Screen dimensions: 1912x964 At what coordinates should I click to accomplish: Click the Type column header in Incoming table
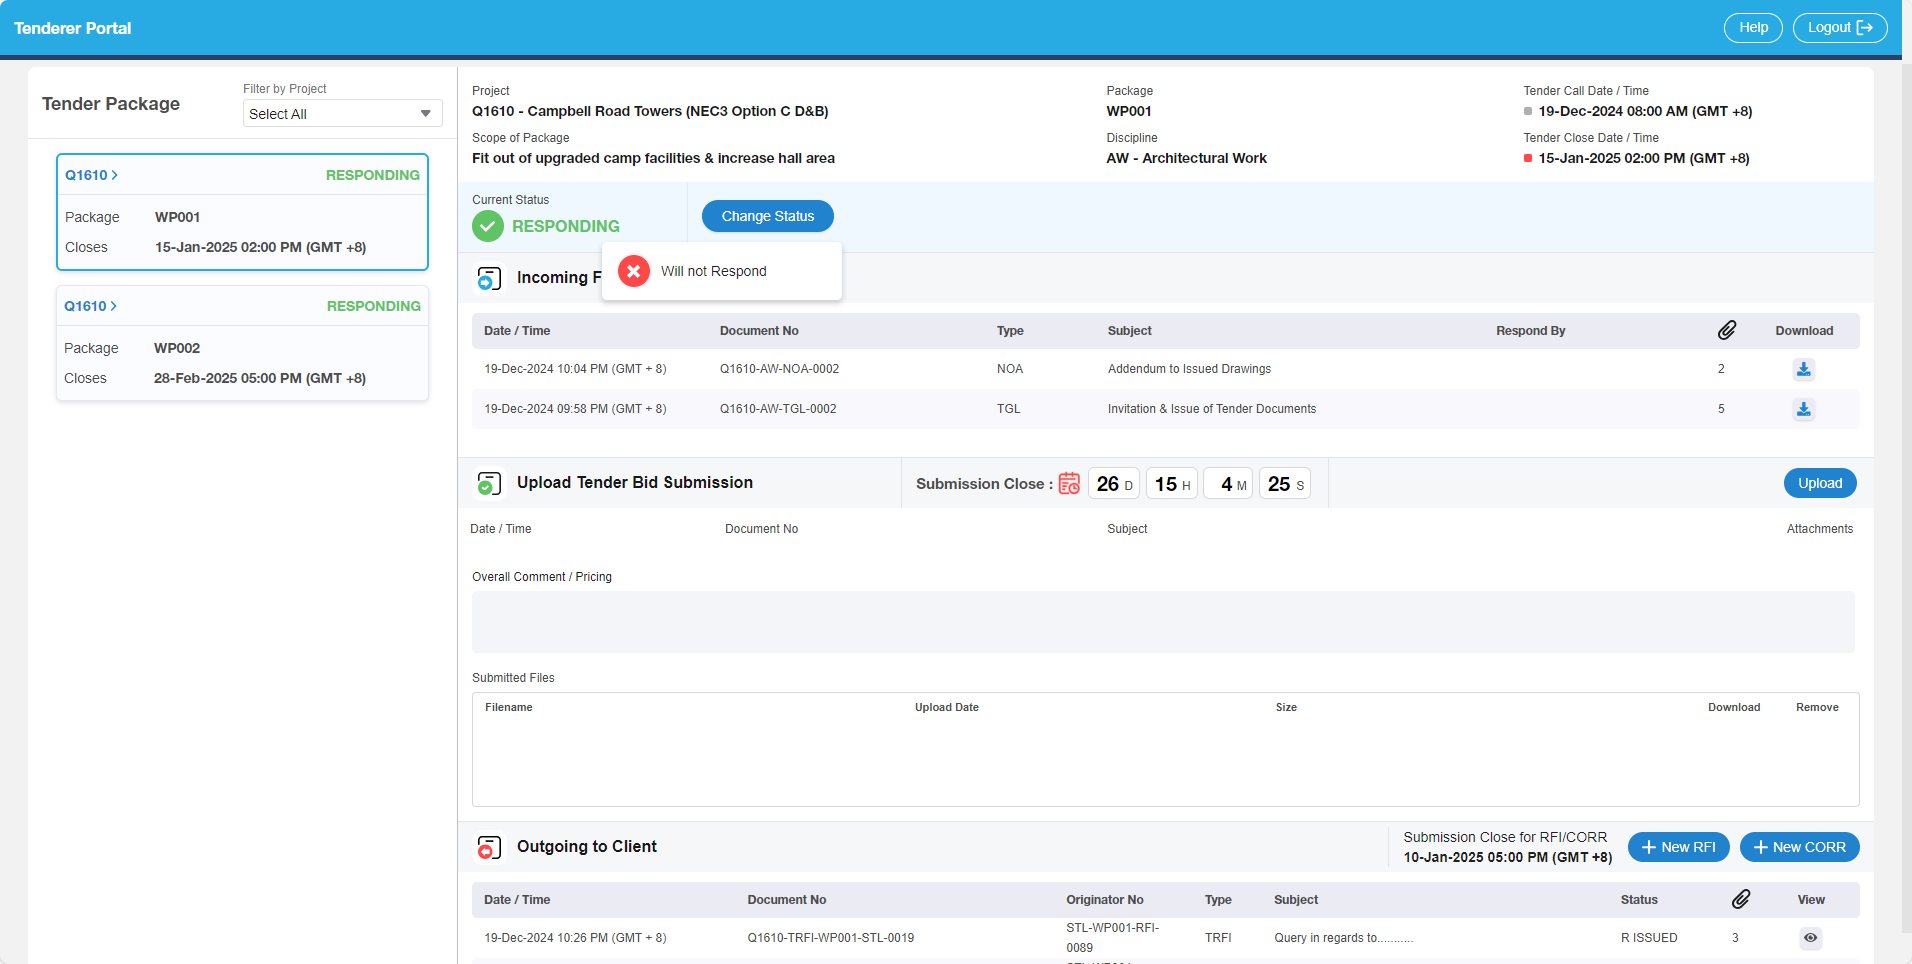point(1010,331)
